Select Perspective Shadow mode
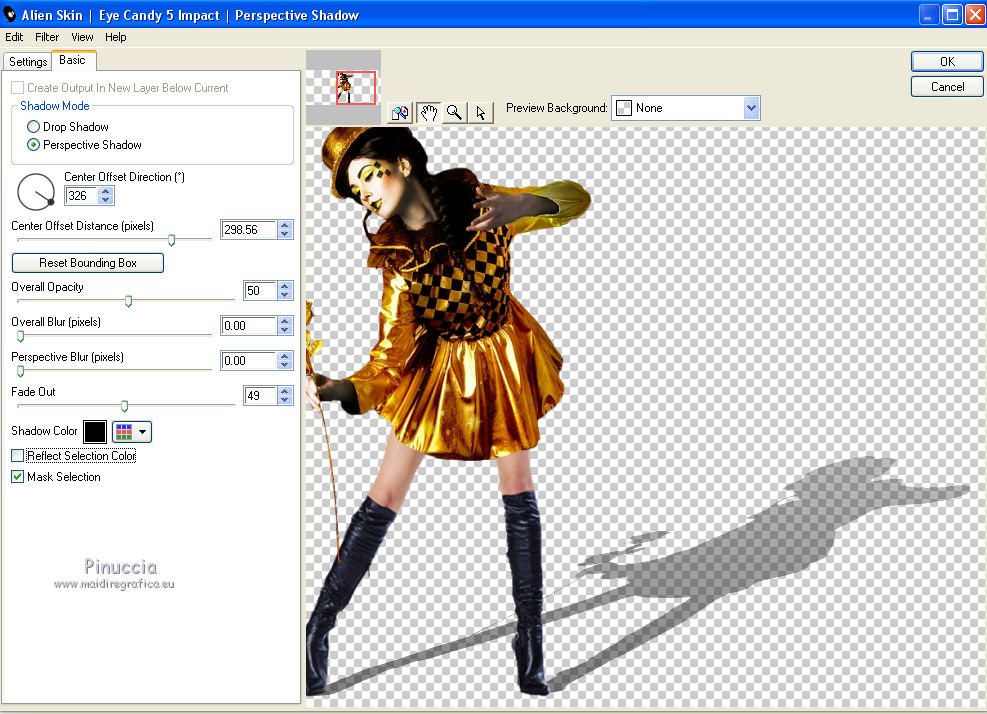 [34, 145]
